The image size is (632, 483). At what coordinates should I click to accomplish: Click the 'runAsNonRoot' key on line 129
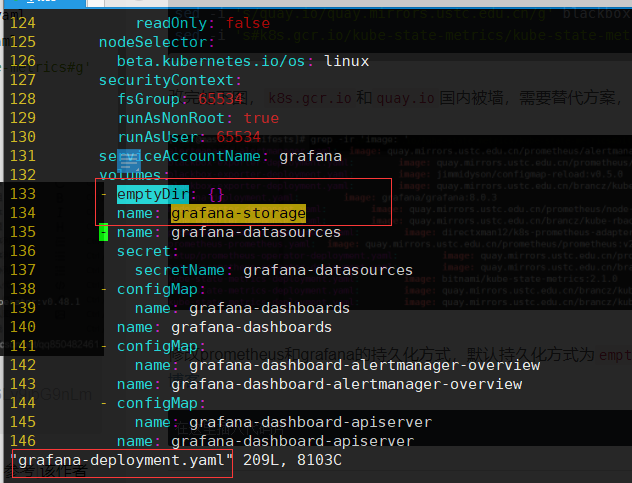(171, 118)
